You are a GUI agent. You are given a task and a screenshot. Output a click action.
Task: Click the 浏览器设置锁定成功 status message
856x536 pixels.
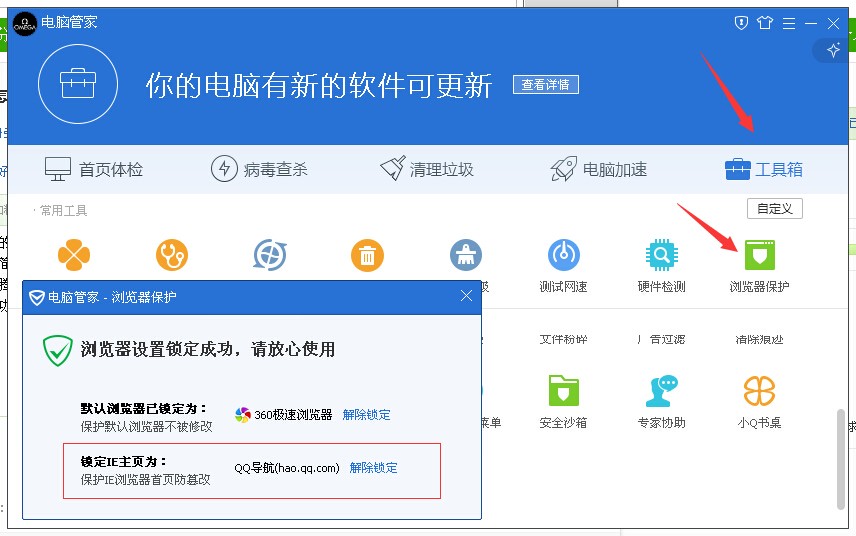pyautogui.click(x=207, y=349)
